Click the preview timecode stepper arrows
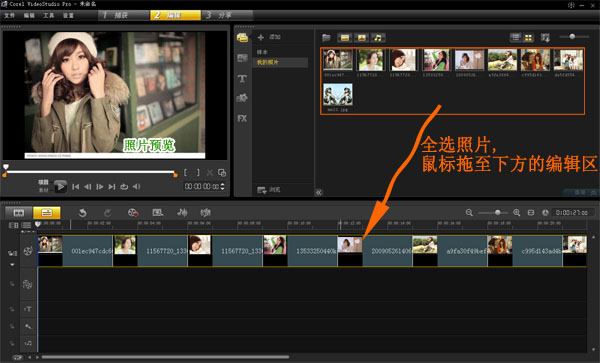600x363 pixels. point(222,186)
